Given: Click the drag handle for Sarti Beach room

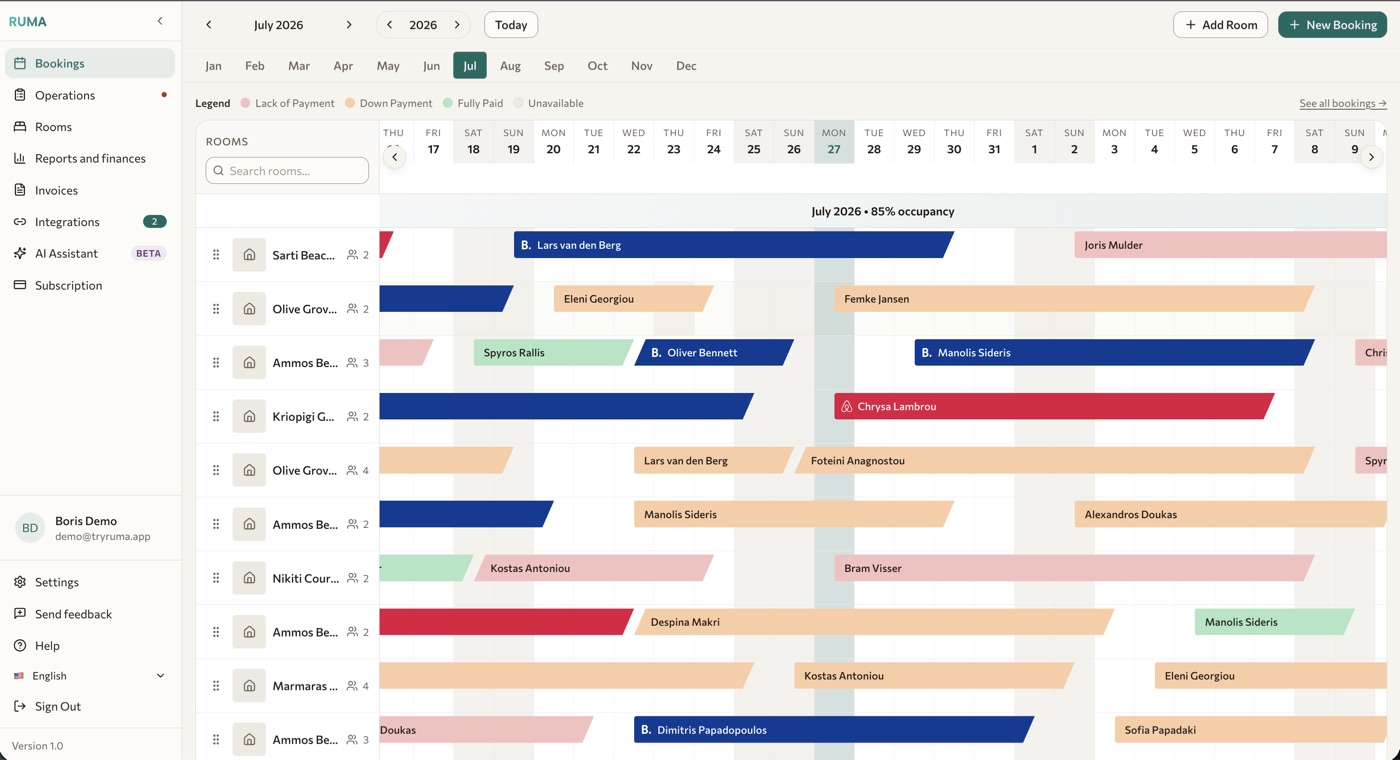Looking at the screenshot, I should click(216, 255).
